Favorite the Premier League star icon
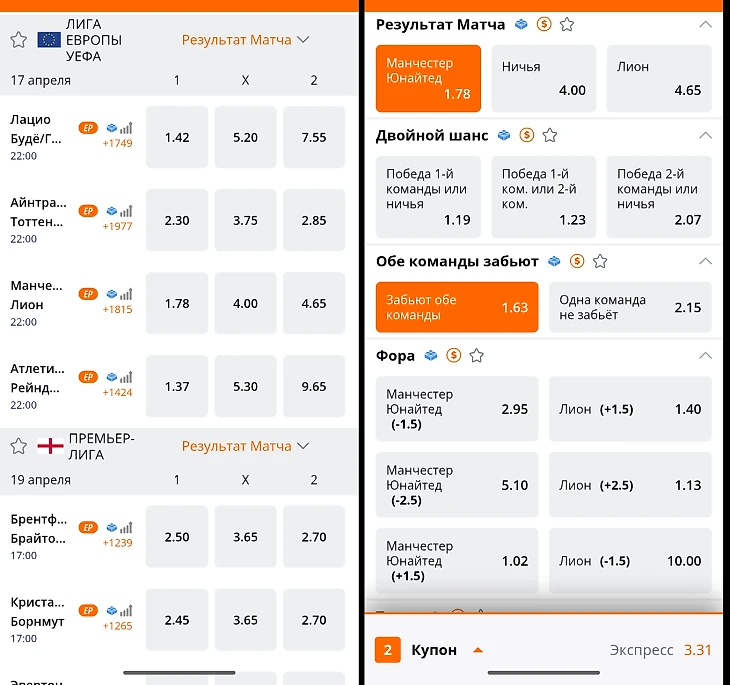Screen dimensions: 730x685 (18, 446)
